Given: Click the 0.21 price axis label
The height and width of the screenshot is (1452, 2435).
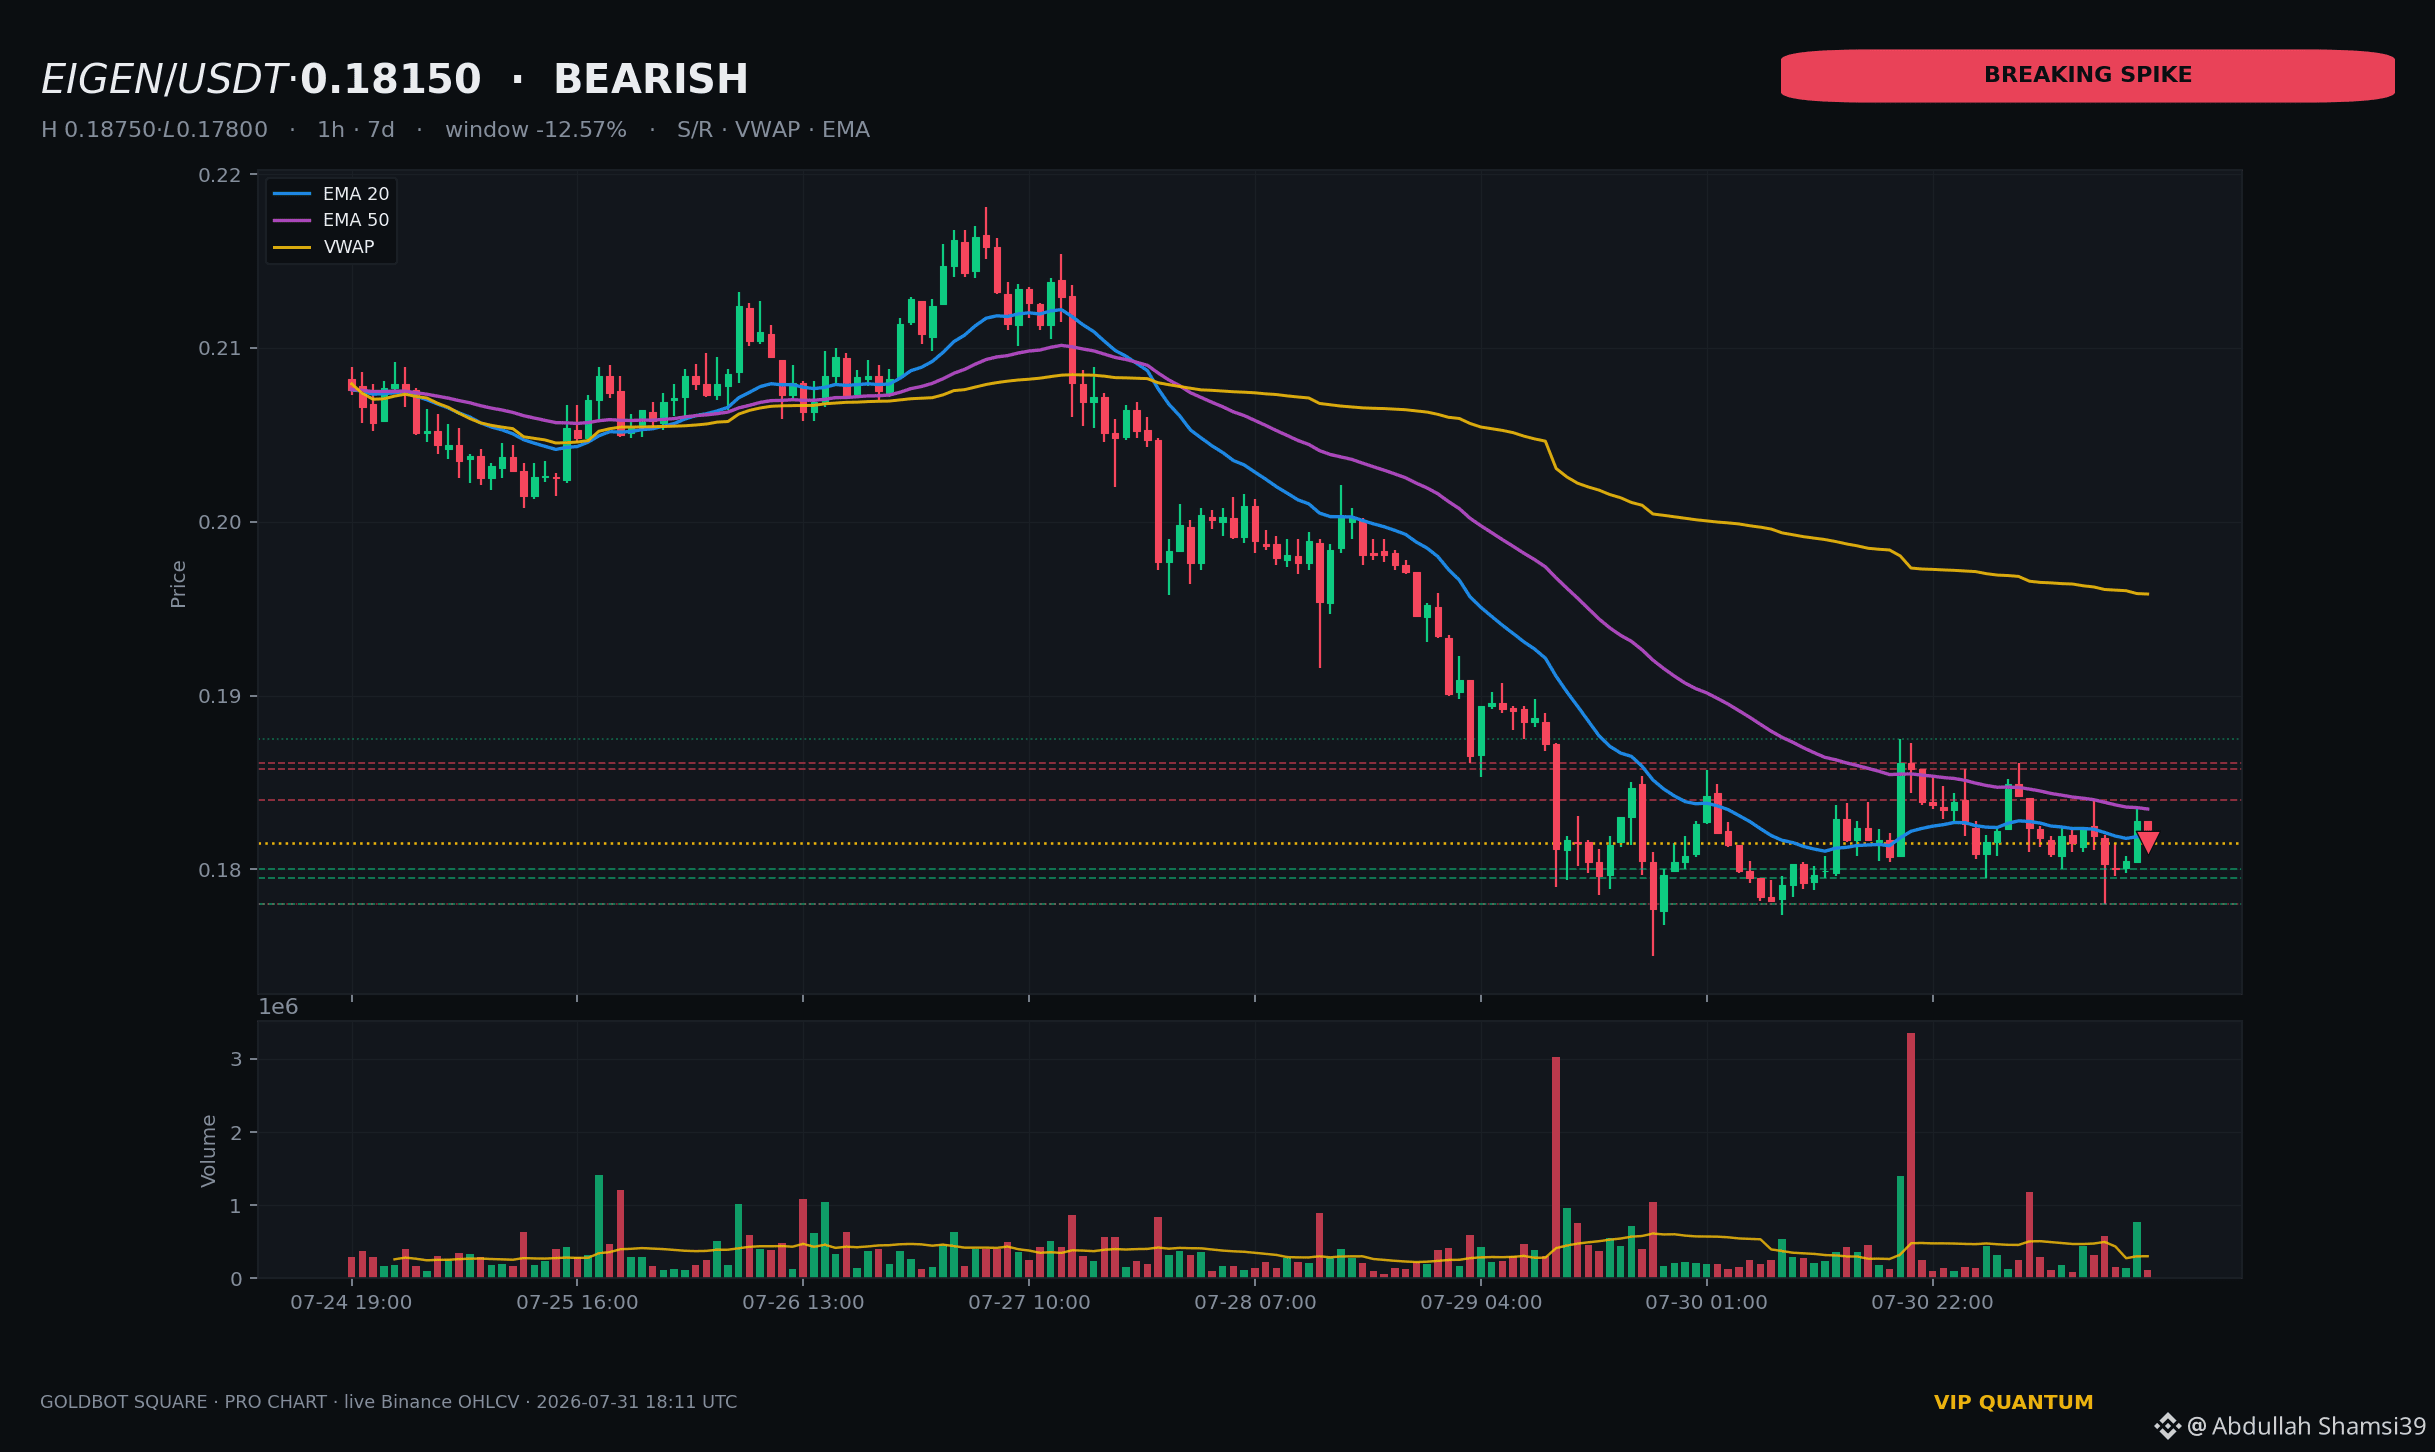Looking at the screenshot, I should click(x=220, y=349).
